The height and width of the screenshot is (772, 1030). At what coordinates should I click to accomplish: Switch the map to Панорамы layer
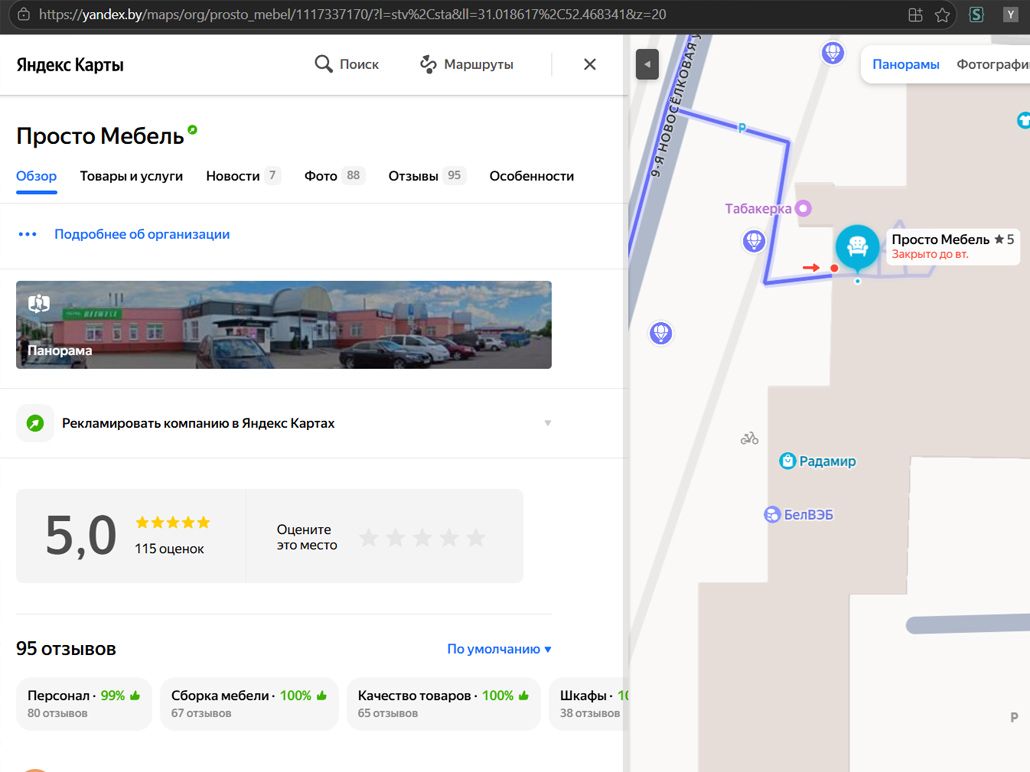pos(905,64)
